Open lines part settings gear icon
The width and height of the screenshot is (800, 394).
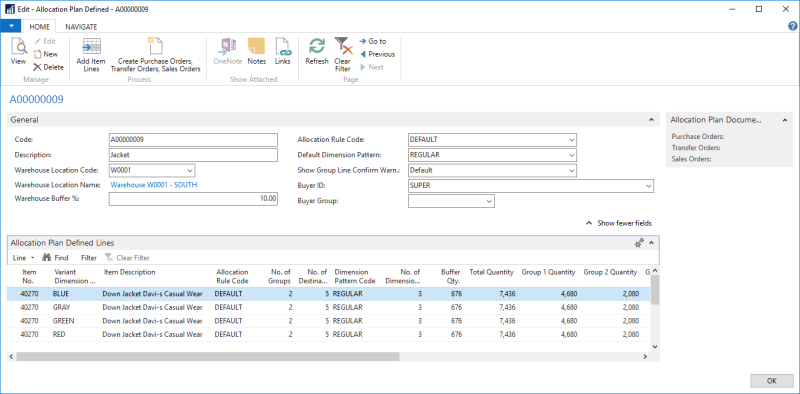coord(639,243)
